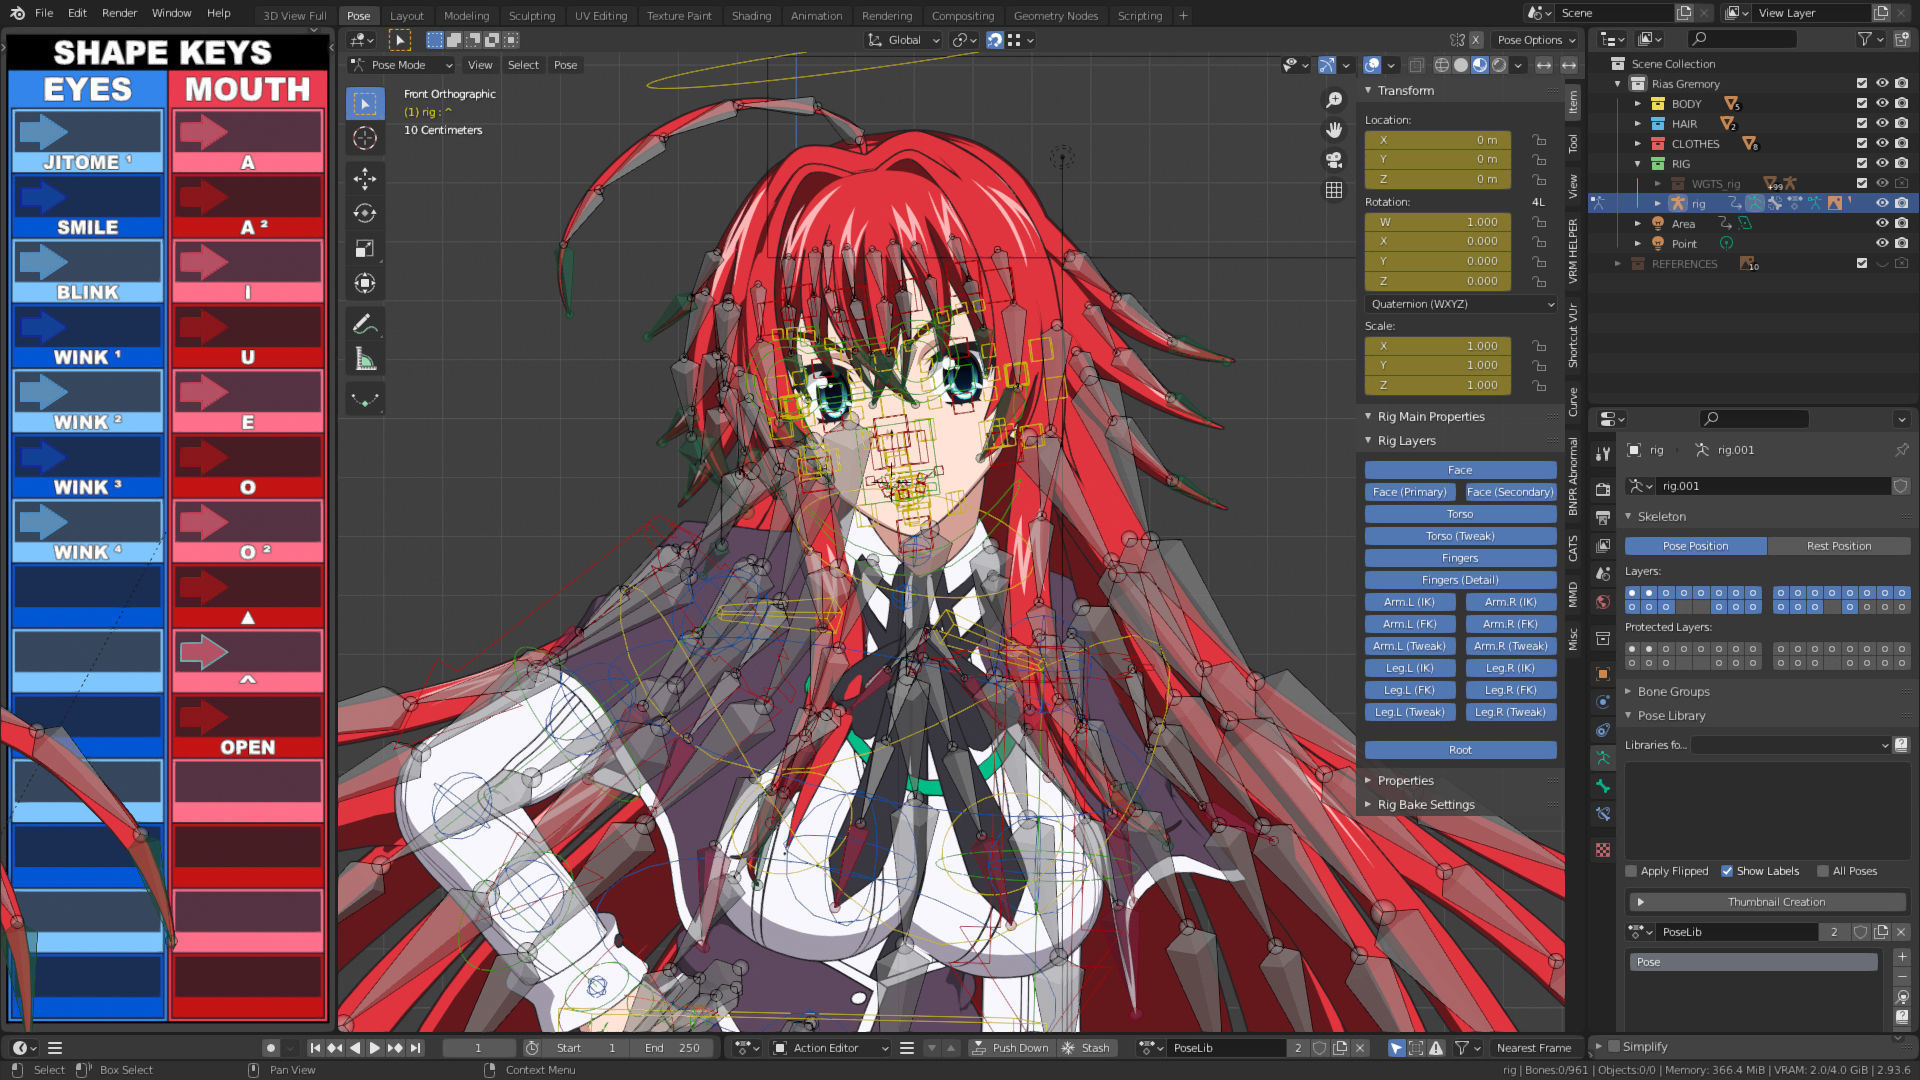Open the Select menu in viewport header
The image size is (1920, 1080).
(x=523, y=65)
